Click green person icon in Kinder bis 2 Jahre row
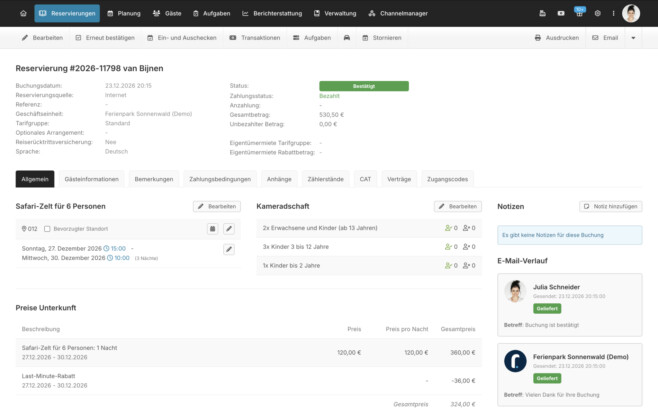Image resolution: width=658 pixels, height=413 pixels. [448, 266]
